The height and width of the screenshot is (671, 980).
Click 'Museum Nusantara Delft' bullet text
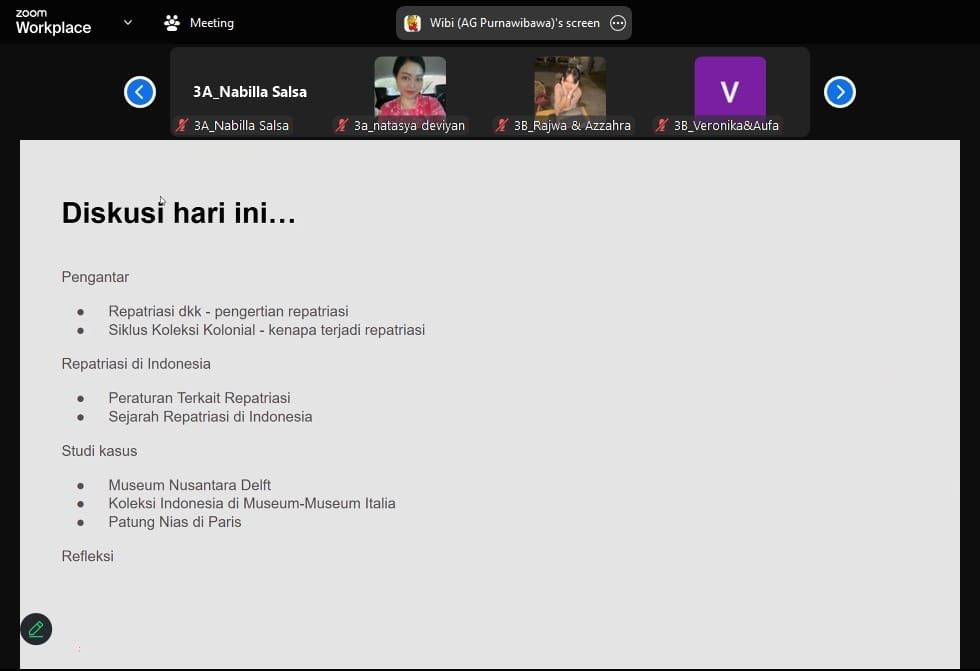(x=190, y=485)
